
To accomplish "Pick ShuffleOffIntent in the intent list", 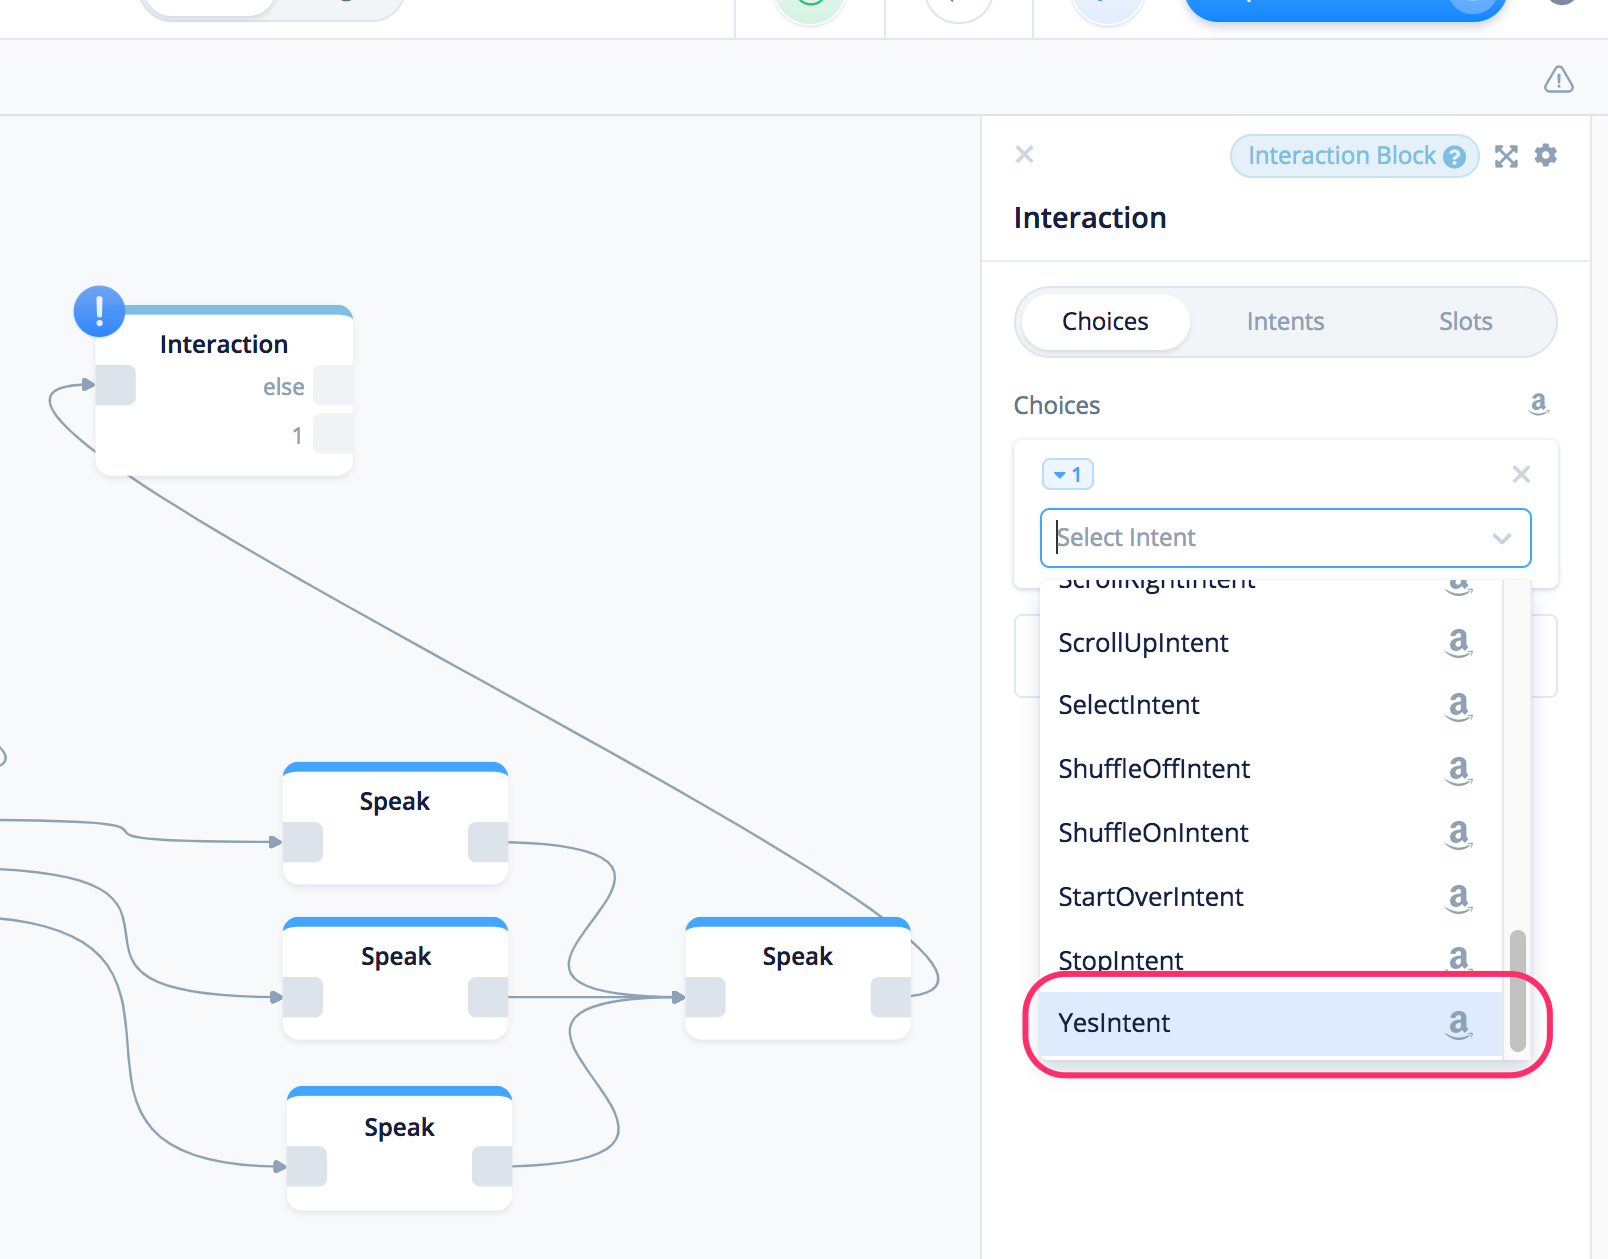I will (x=1154, y=769).
